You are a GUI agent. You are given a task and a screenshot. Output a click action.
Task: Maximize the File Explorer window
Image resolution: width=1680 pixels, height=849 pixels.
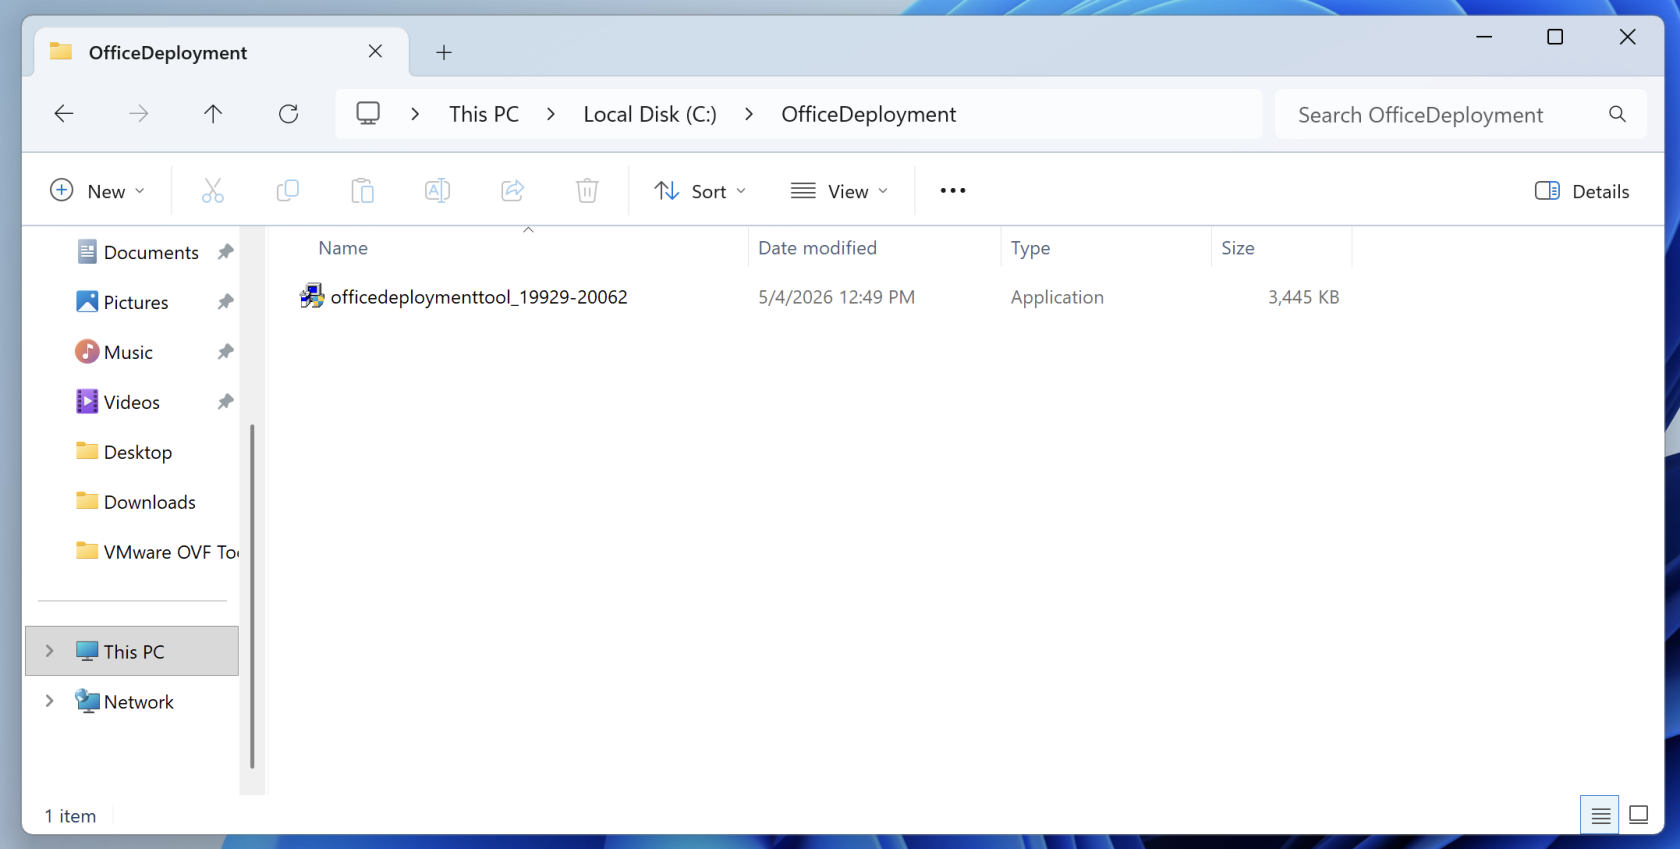pos(1555,37)
